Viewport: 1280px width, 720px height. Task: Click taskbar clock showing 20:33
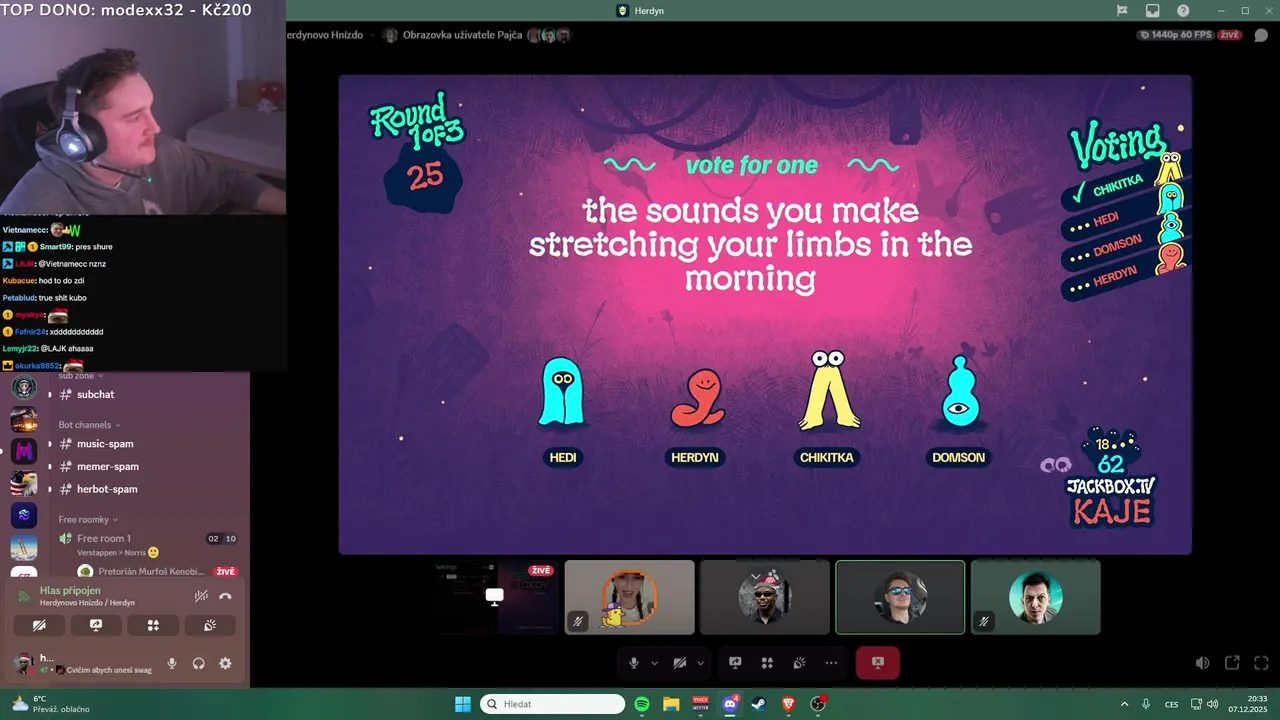1248,704
